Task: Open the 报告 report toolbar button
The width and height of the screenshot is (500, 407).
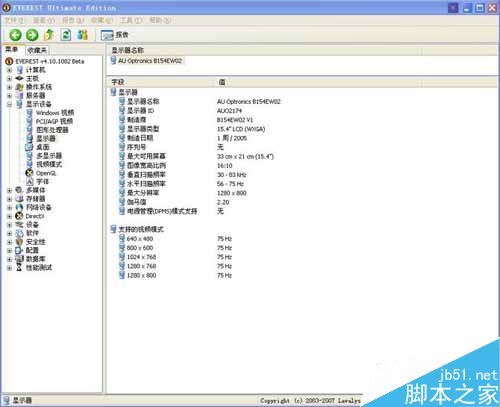Action: (115, 35)
